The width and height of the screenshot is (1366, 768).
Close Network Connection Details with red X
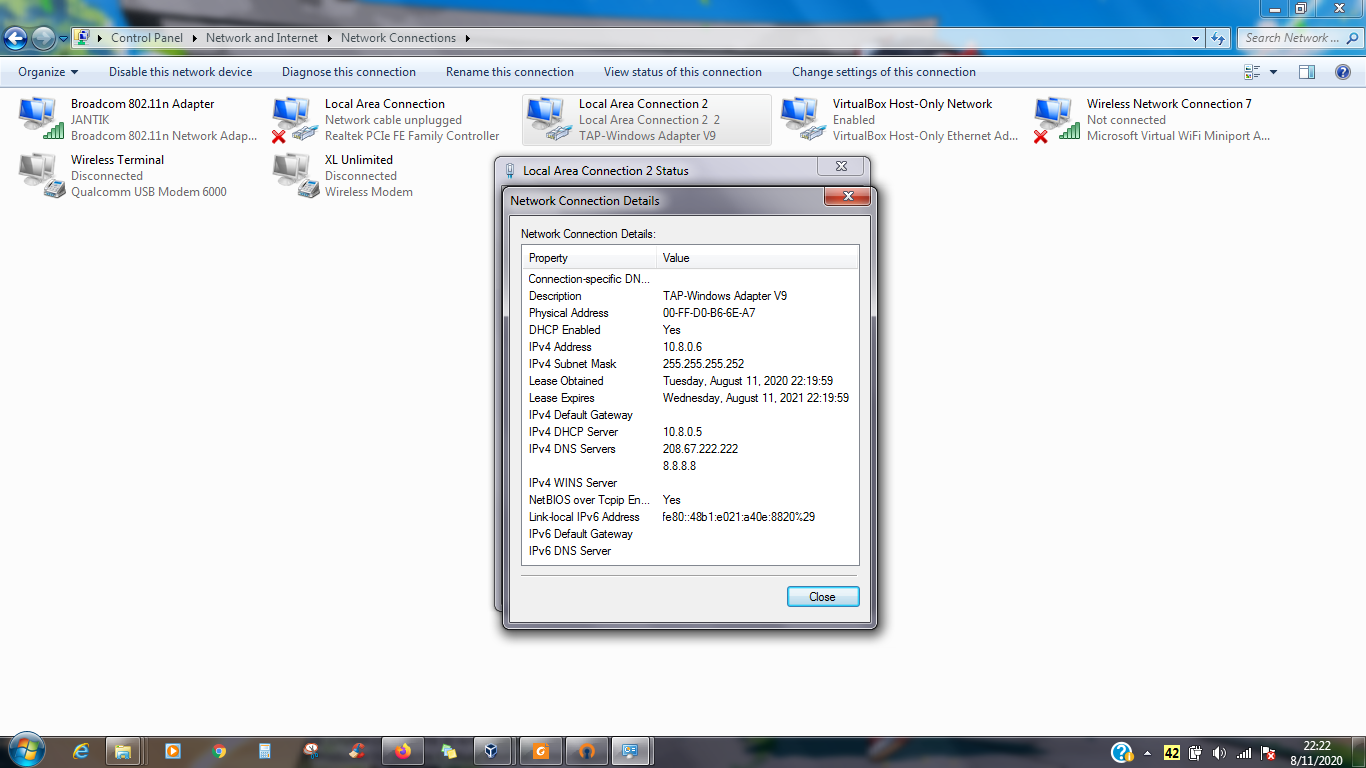click(x=847, y=197)
